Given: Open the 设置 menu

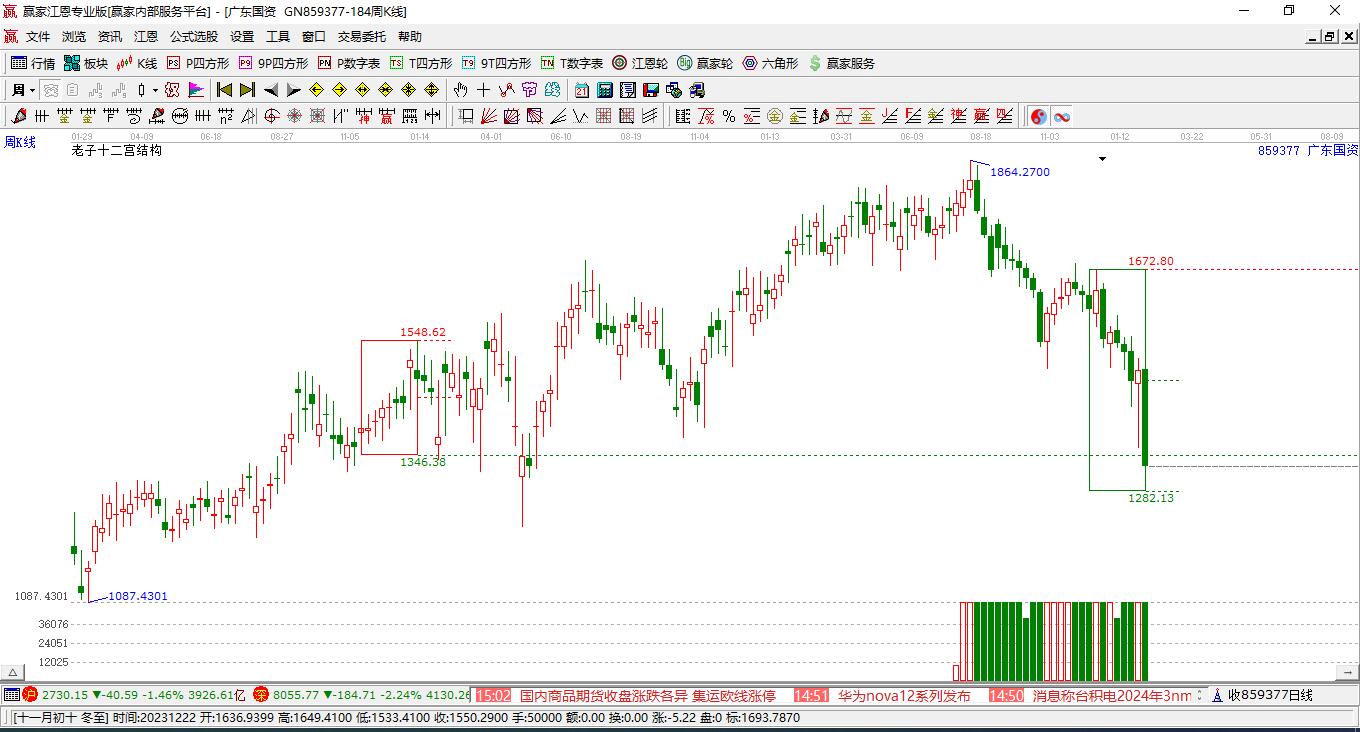Looking at the screenshot, I should click(x=242, y=37).
